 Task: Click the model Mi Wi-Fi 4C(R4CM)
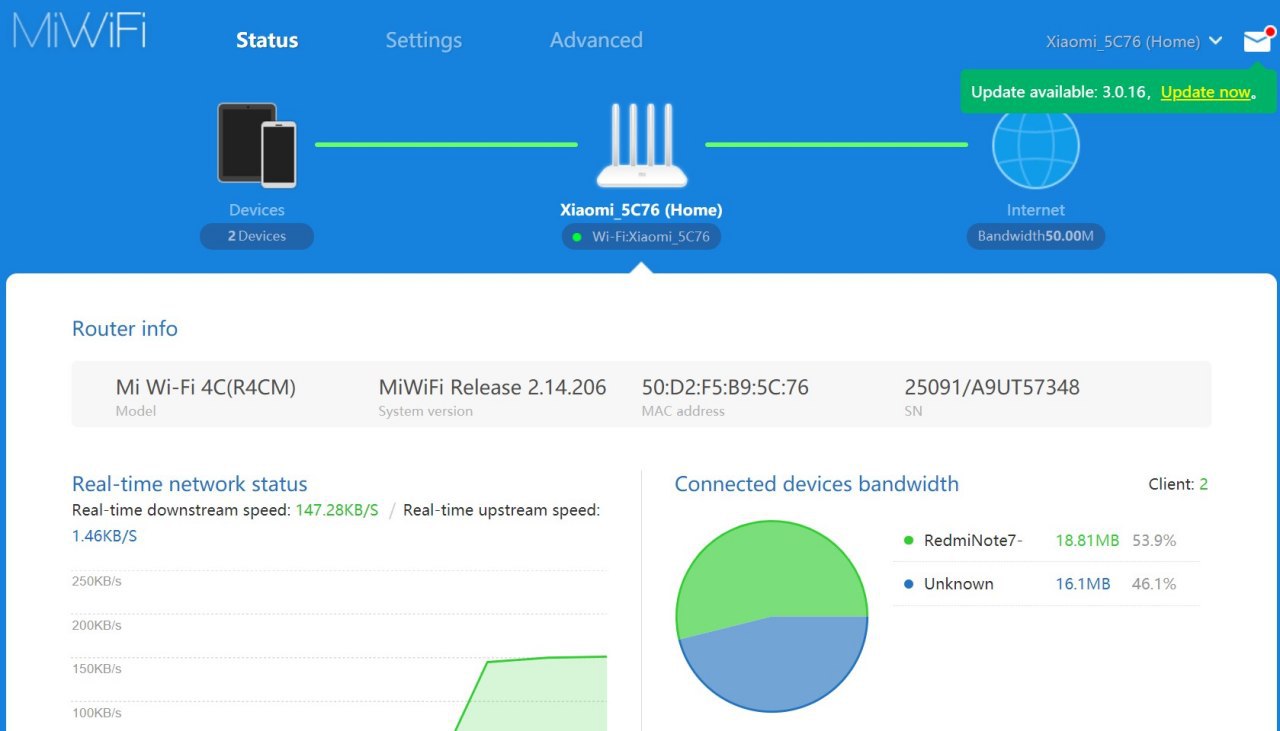pyautogui.click(x=206, y=387)
